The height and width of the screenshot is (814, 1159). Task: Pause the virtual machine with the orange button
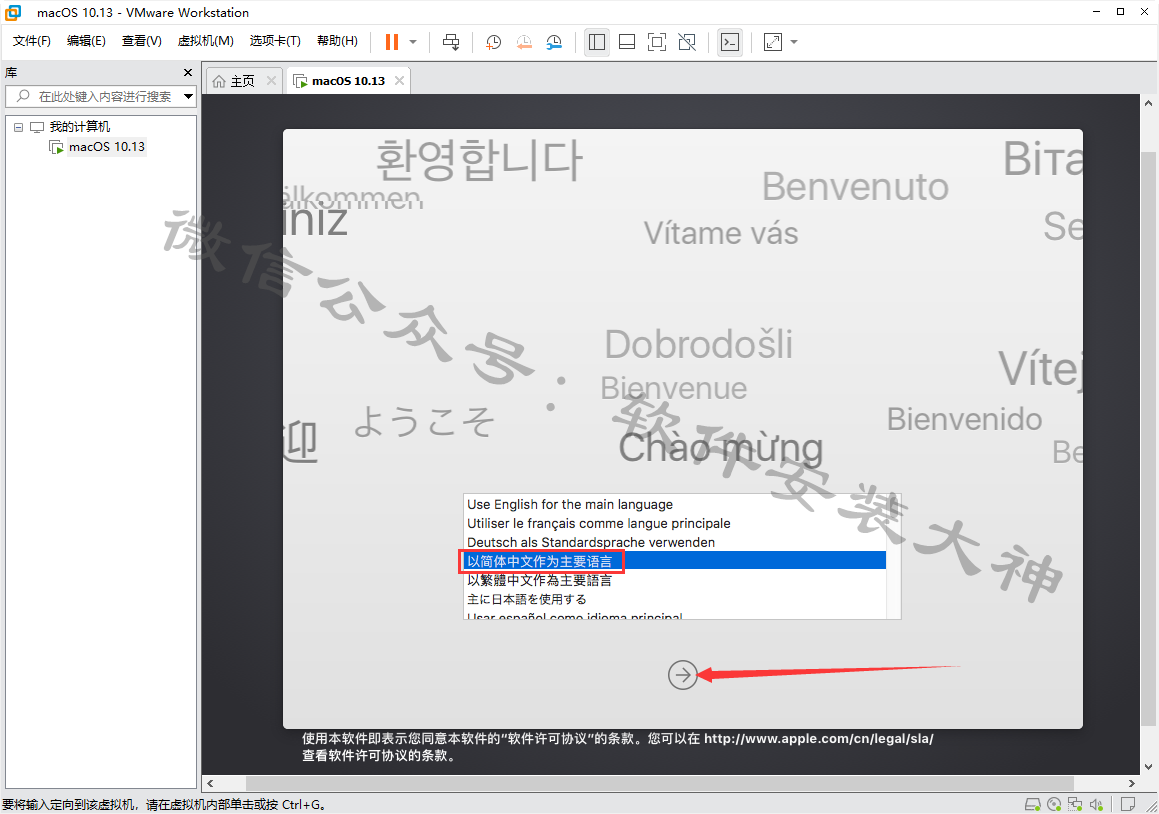point(392,42)
